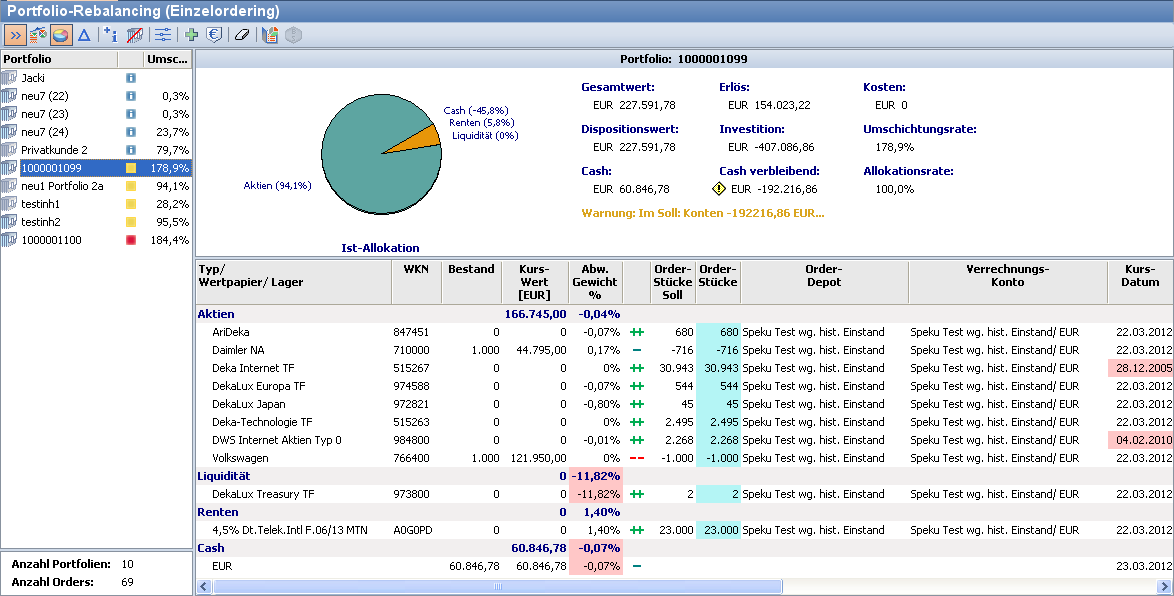This screenshot has width=1174, height=596.
Task: Click the double-arrow expand toolbar button
Action: [15, 35]
